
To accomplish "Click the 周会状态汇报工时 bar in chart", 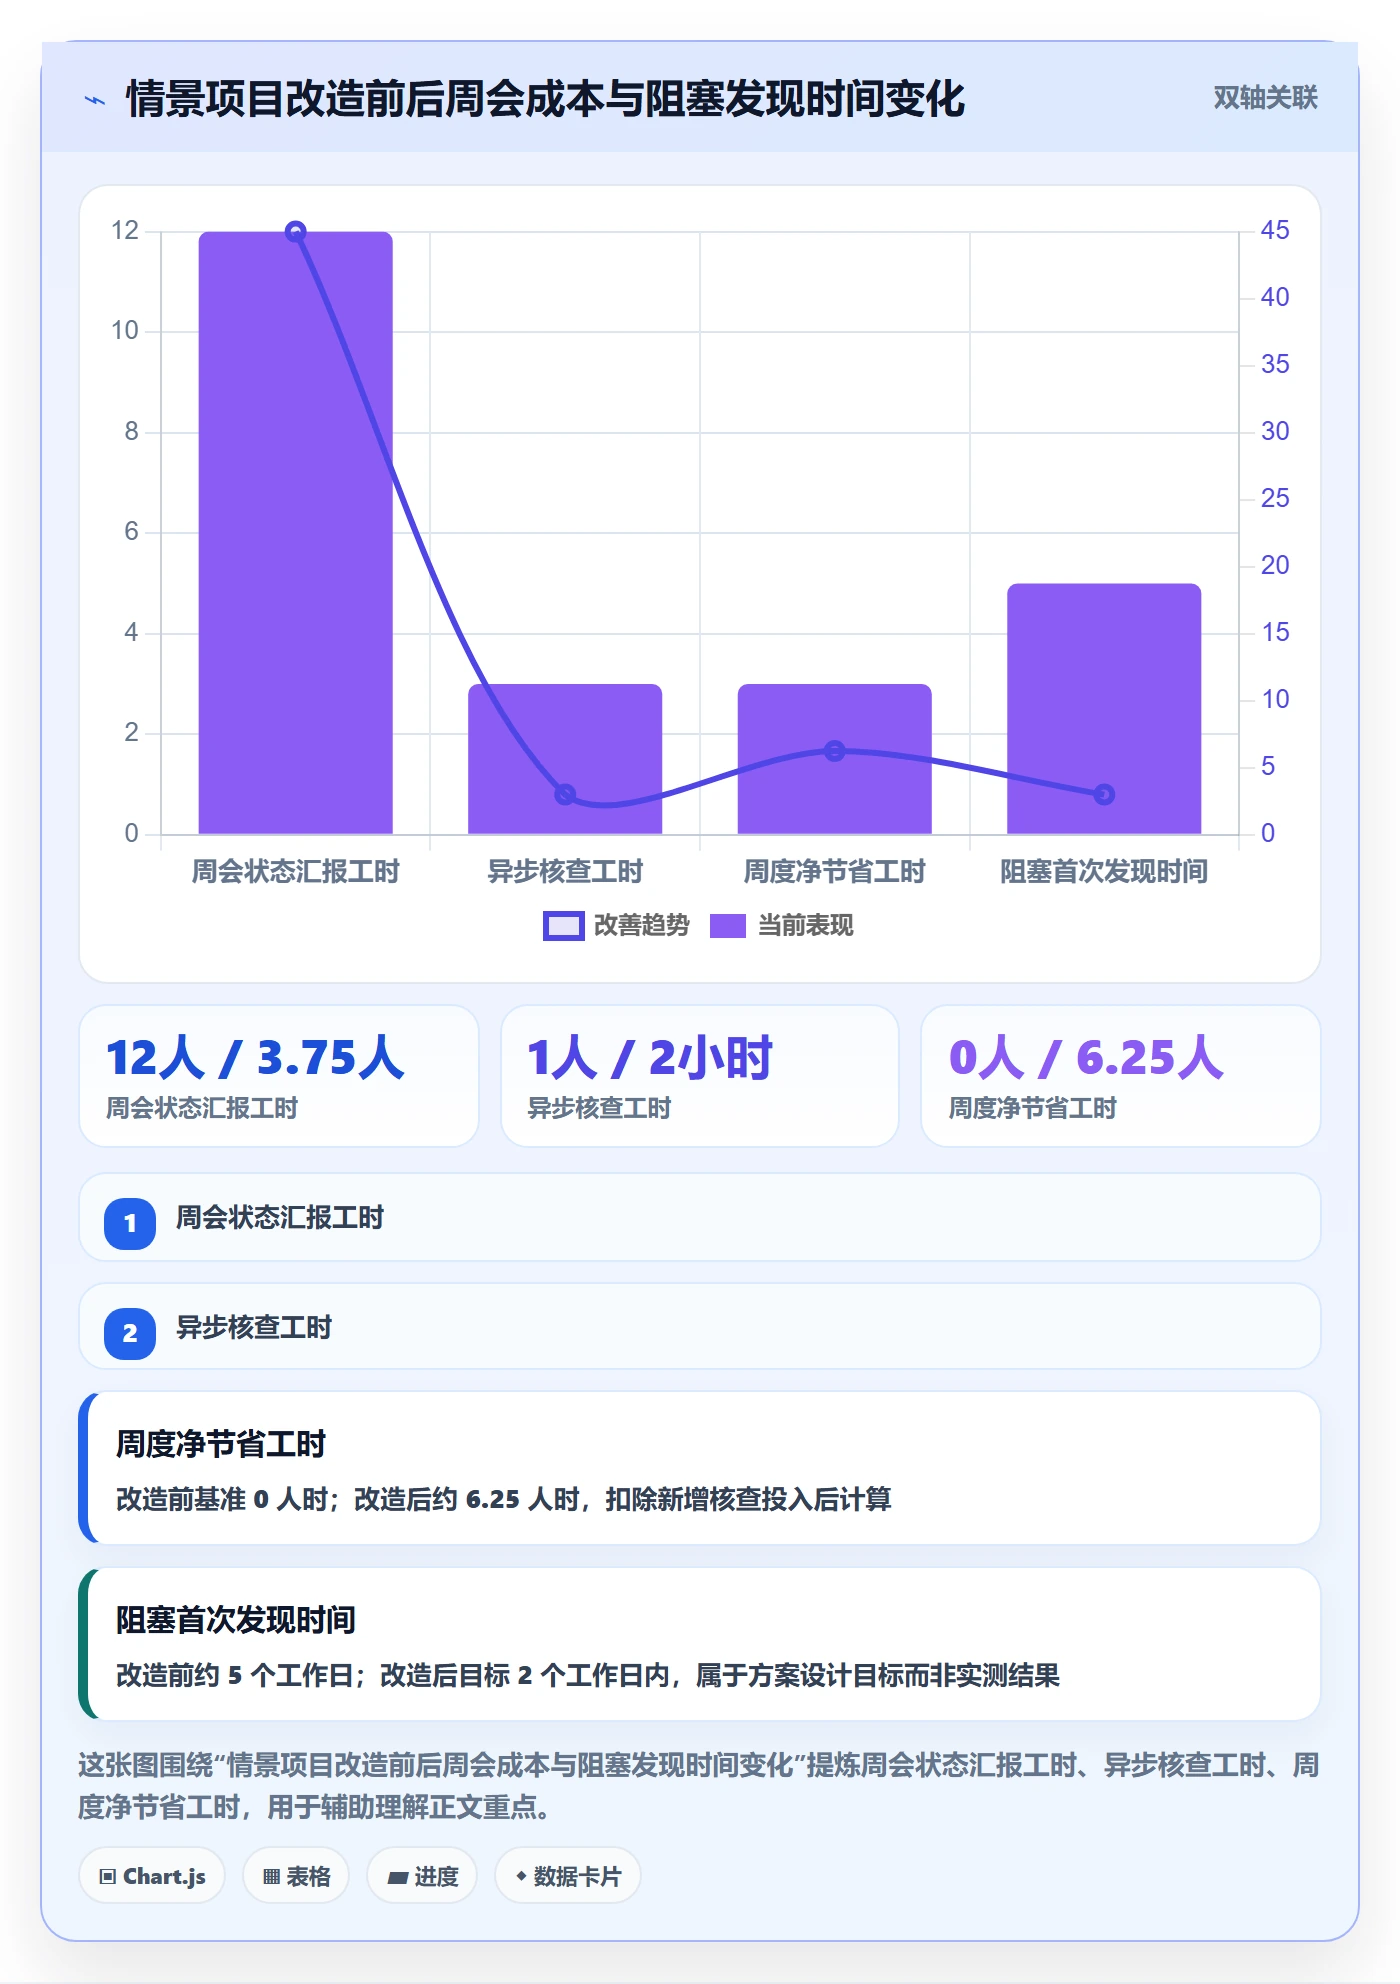I will 296,533.
